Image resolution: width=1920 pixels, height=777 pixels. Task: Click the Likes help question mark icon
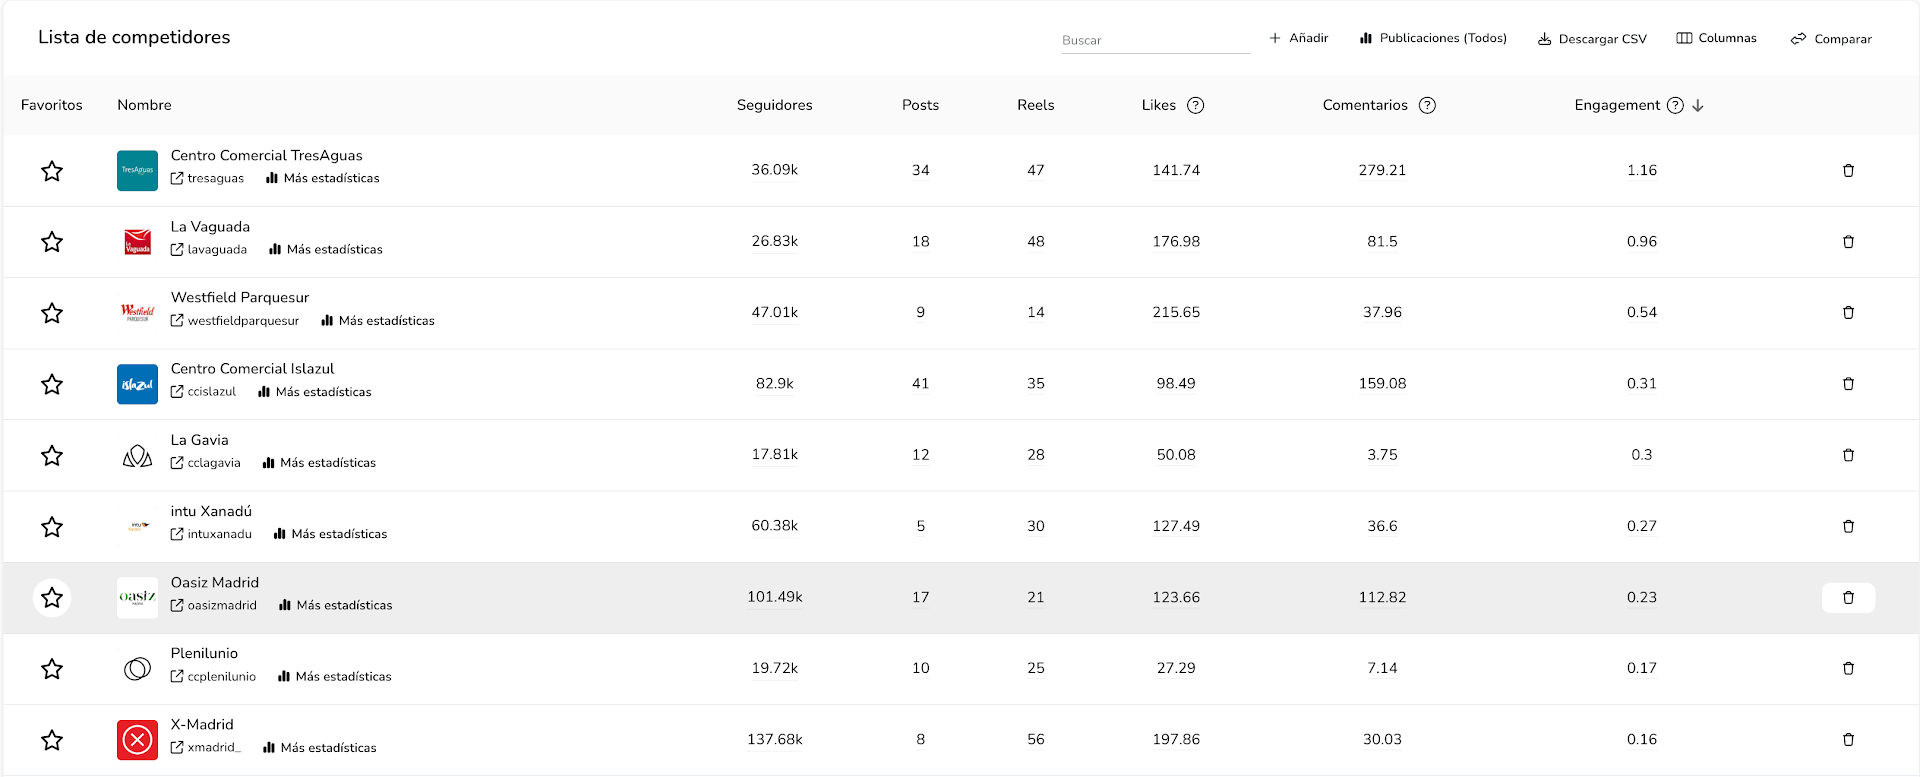(1195, 106)
